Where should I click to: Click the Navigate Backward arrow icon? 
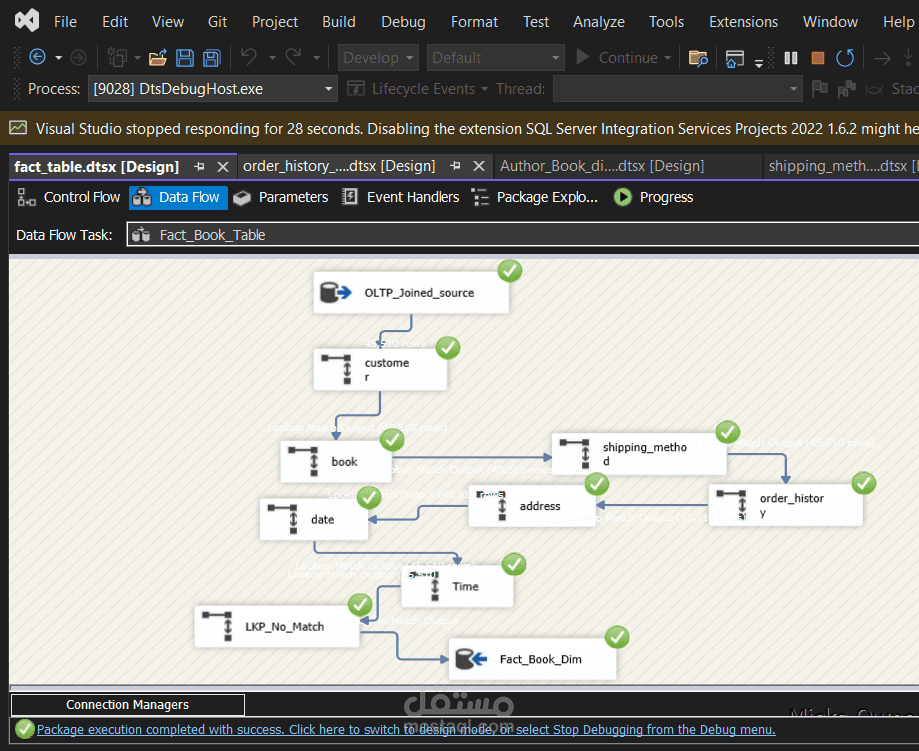point(37,58)
